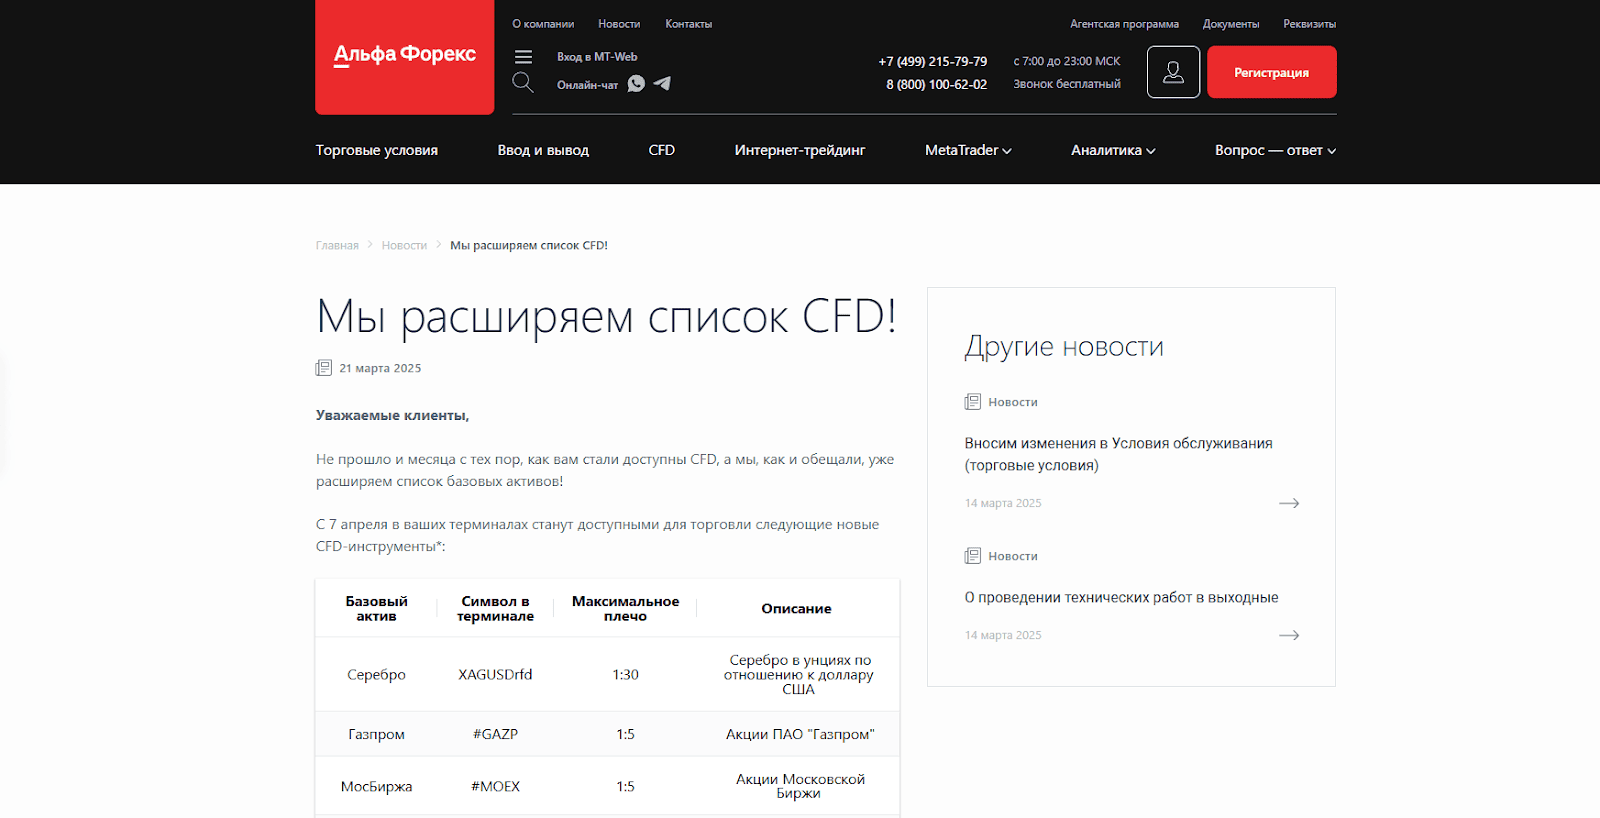Click the Другие новости heading
Viewport: 1600px width, 818px height.
coord(1064,347)
